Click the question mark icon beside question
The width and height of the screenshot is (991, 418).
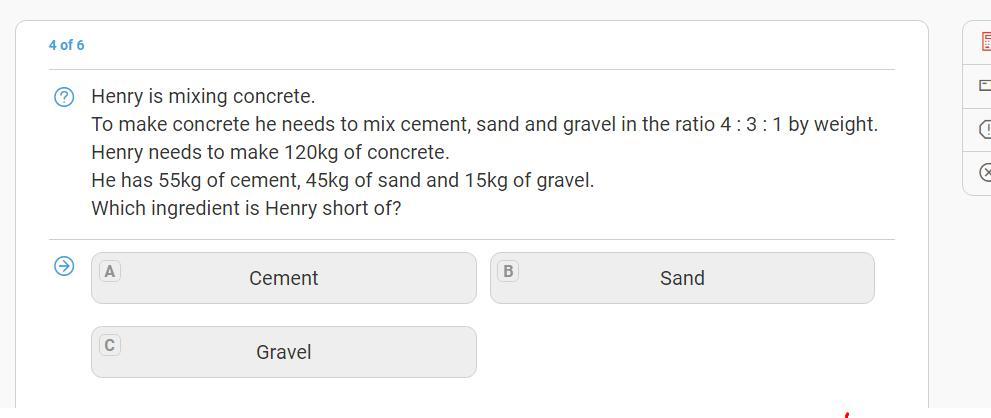click(x=64, y=97)
